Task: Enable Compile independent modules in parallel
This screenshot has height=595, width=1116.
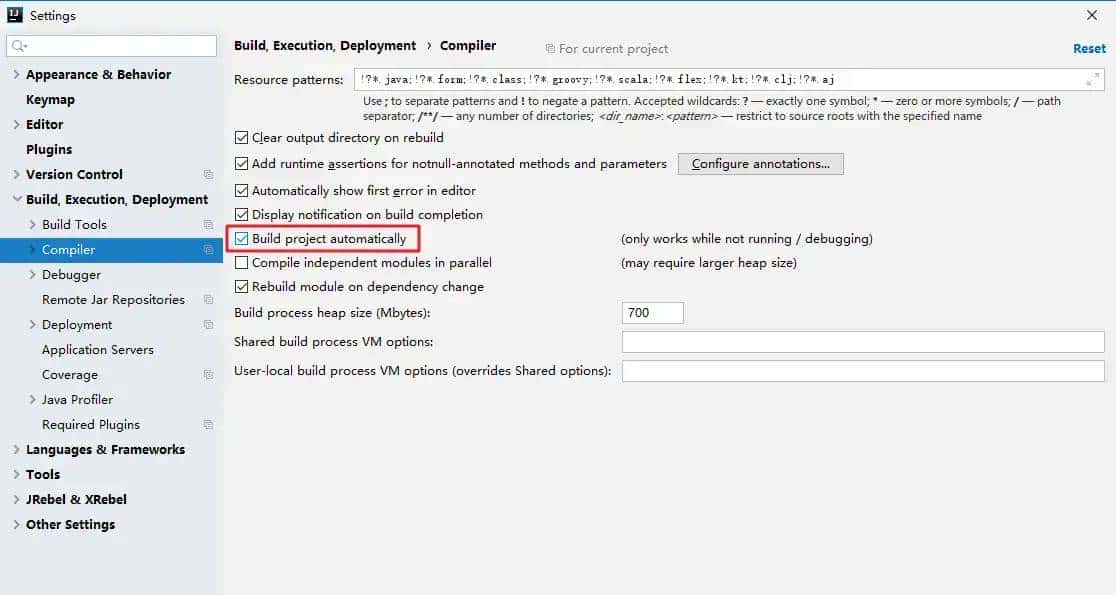Action: tap(241, 263)
